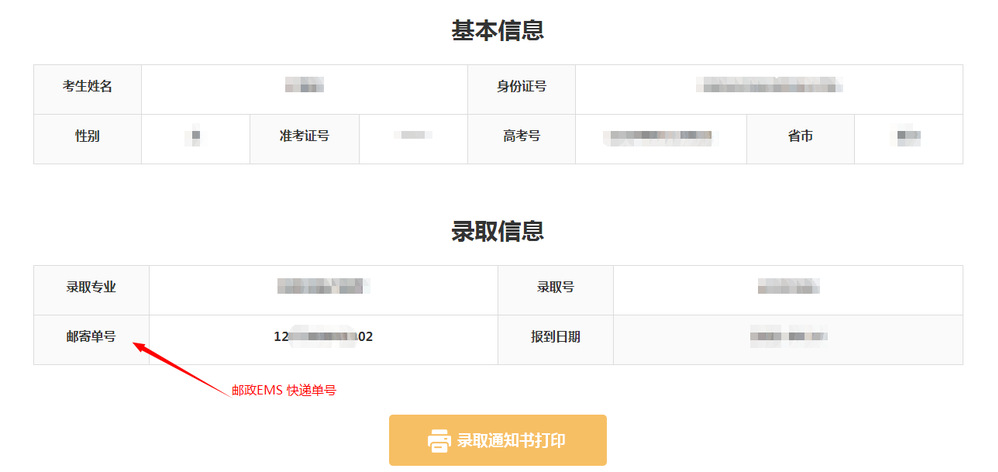Click the 录取信息 section heading

(498, 231)
